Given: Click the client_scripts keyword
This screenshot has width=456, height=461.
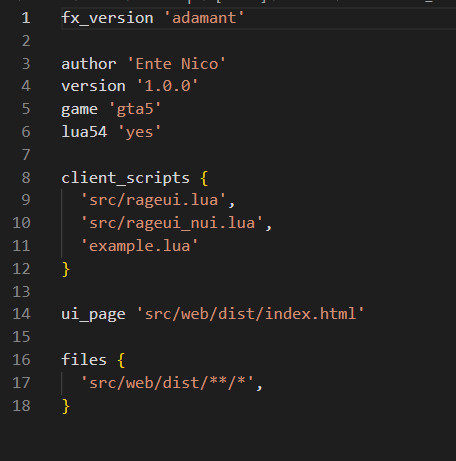Looking at the screenshot, I should click(x=125, y=178).
